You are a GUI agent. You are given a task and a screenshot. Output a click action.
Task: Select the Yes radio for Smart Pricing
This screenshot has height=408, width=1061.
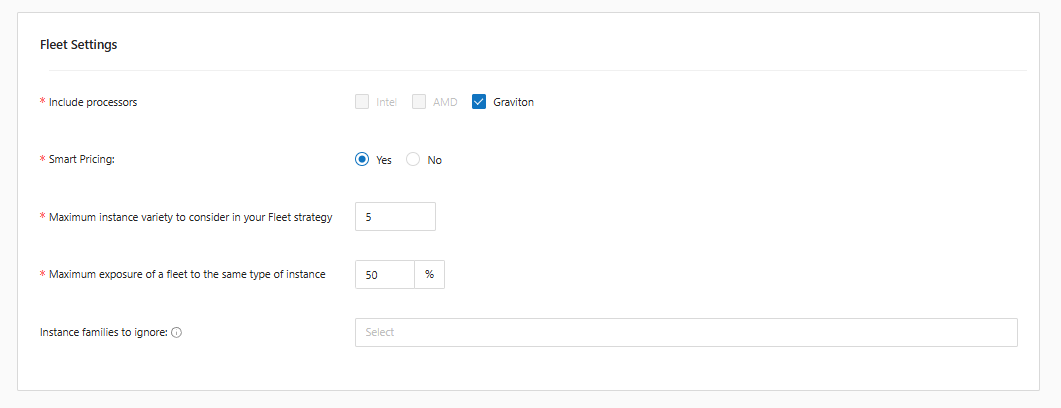(362, 160)
